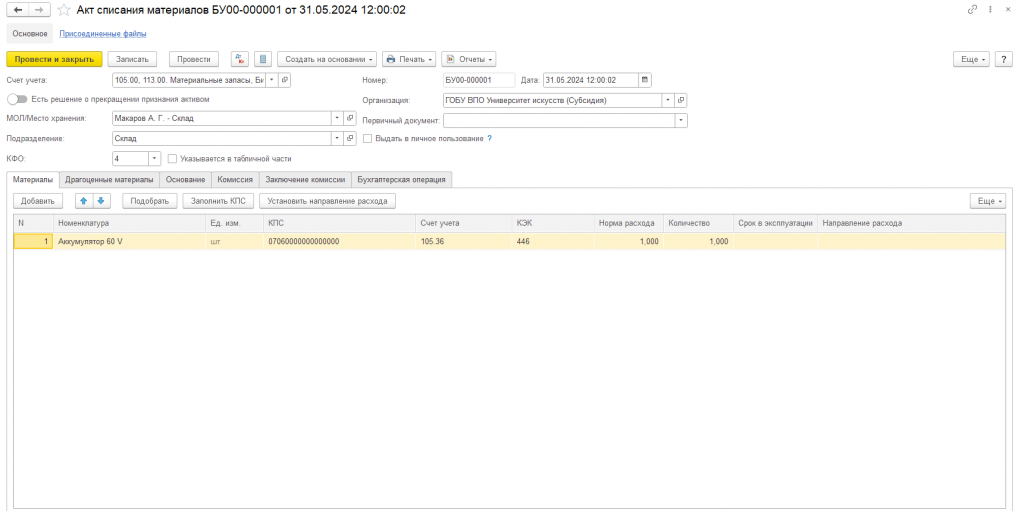Open the vertical dots menu in title bar
The width and height of the screenshot is (1024, 511).
tap(991, 10)
